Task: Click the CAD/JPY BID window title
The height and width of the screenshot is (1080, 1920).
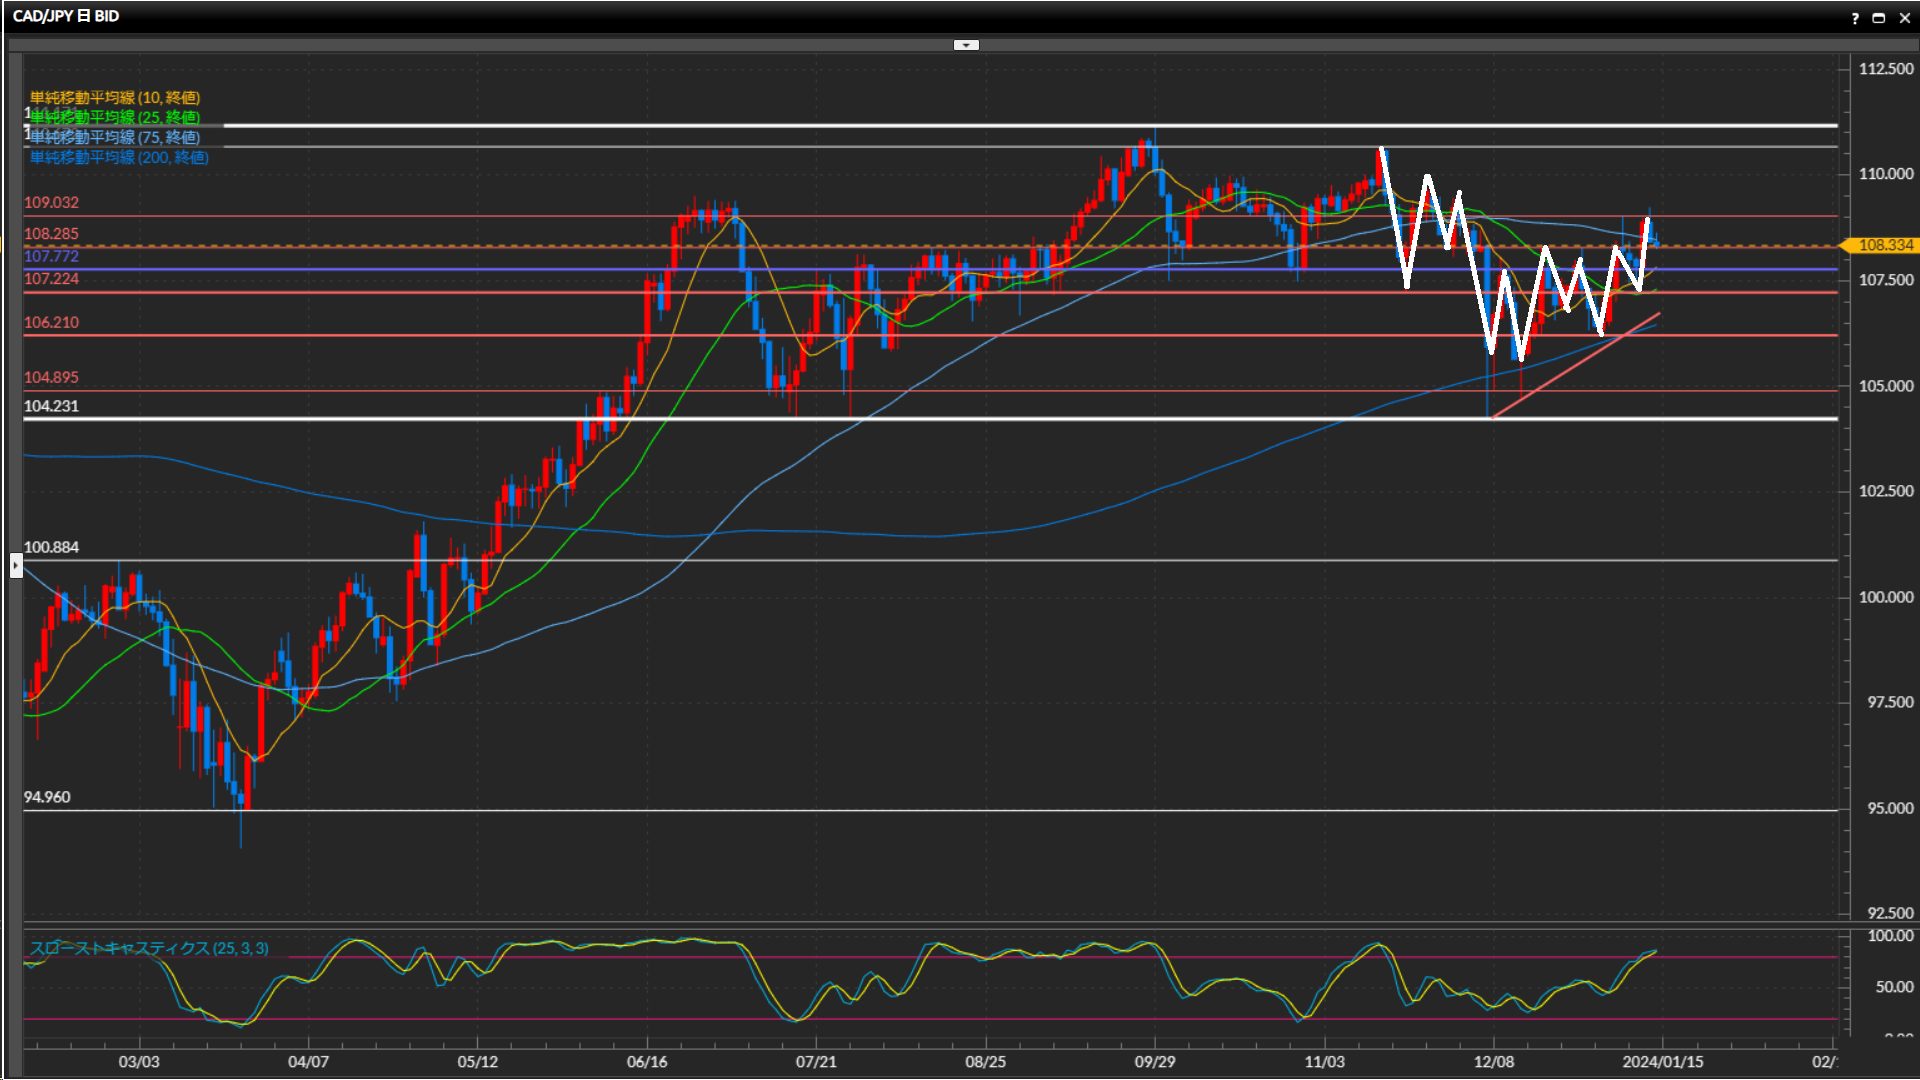Action: 66,16
